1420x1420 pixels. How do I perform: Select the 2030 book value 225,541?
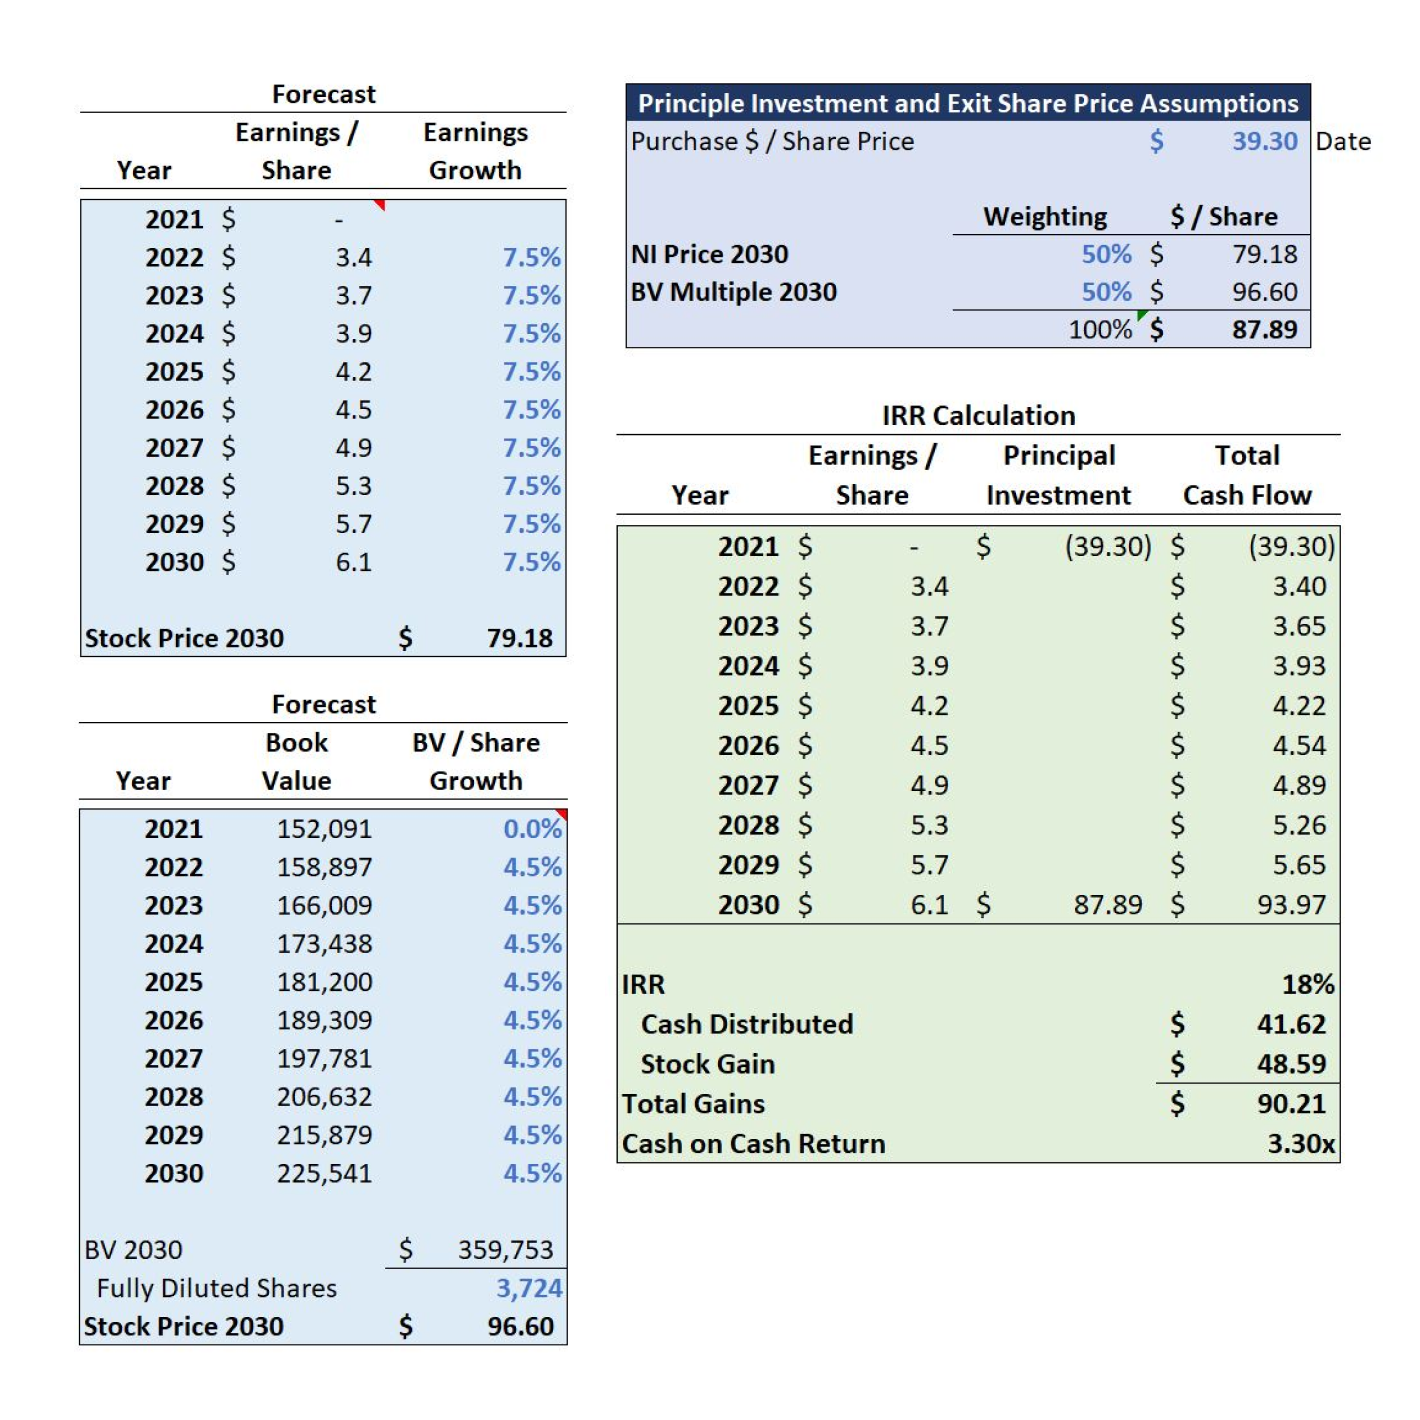pos(324,1174)
